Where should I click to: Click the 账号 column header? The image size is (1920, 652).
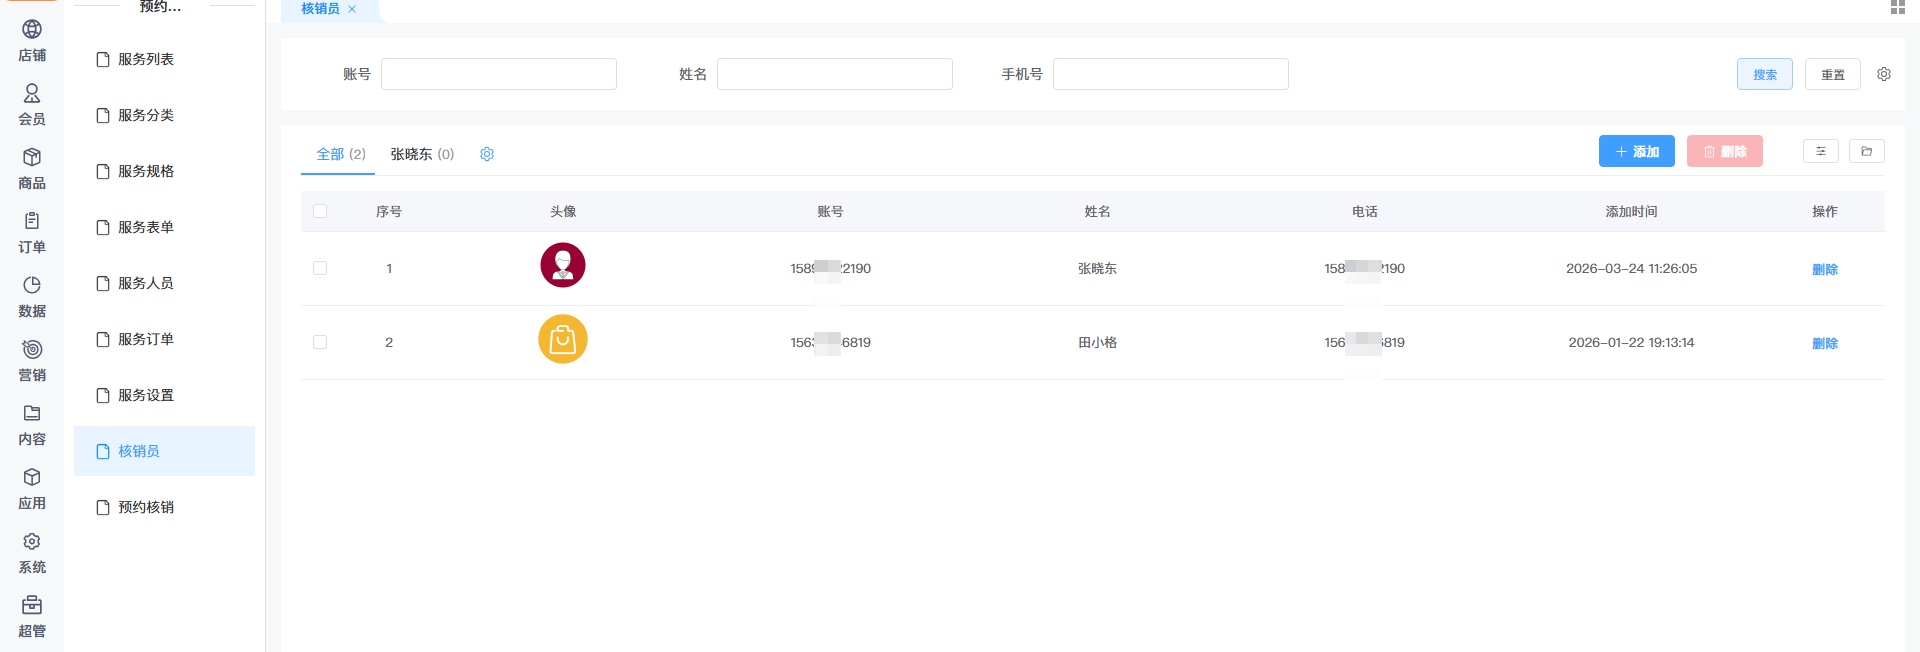(830, 211)
